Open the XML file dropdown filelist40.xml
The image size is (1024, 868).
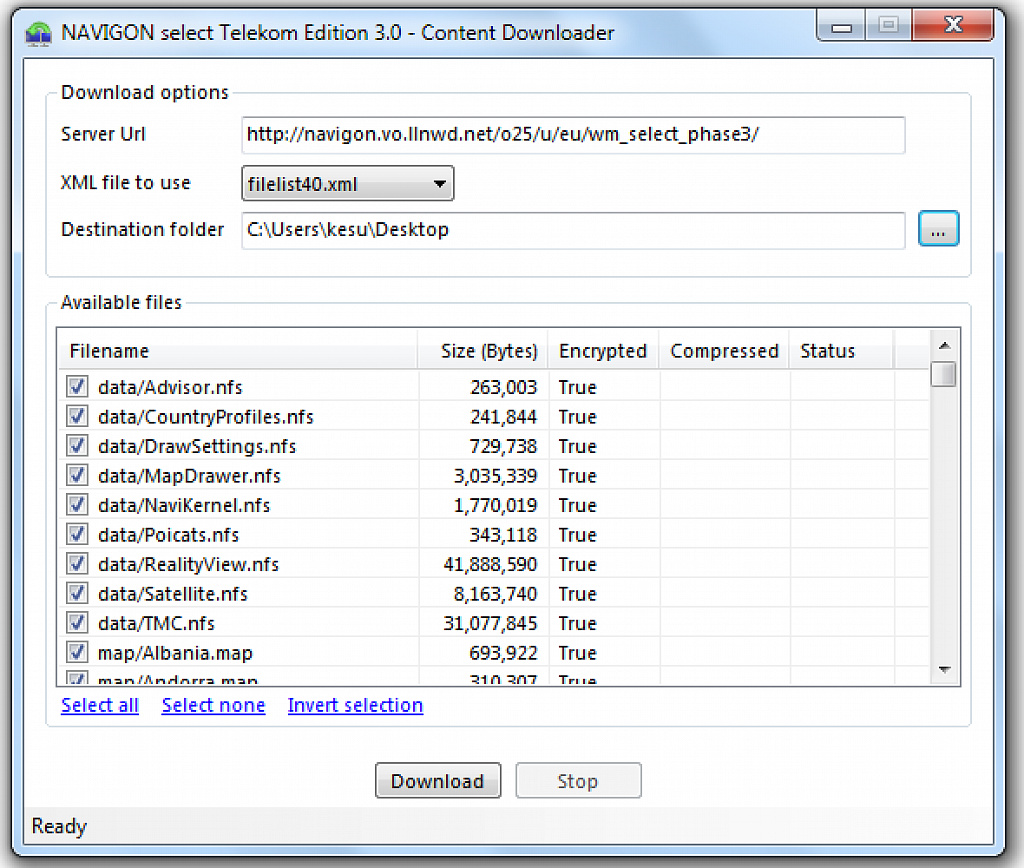tap(347, 184)
